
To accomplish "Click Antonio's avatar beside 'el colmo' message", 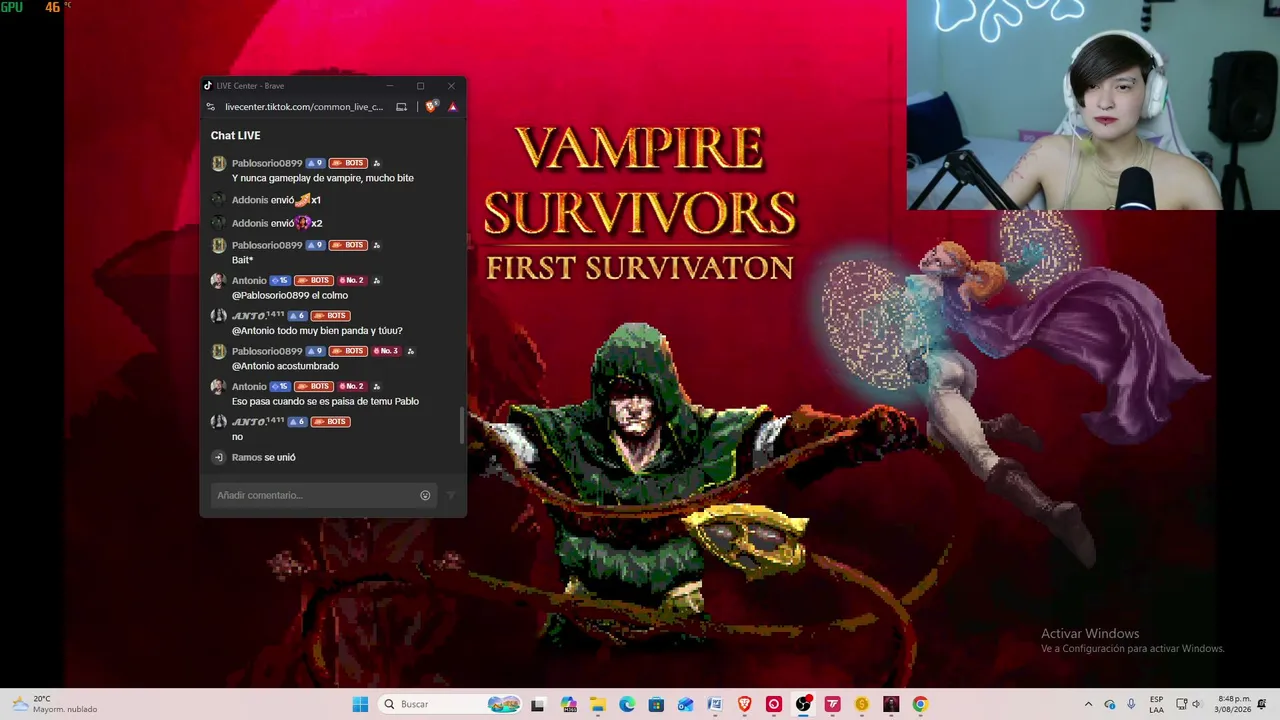I will pos(219,281).
